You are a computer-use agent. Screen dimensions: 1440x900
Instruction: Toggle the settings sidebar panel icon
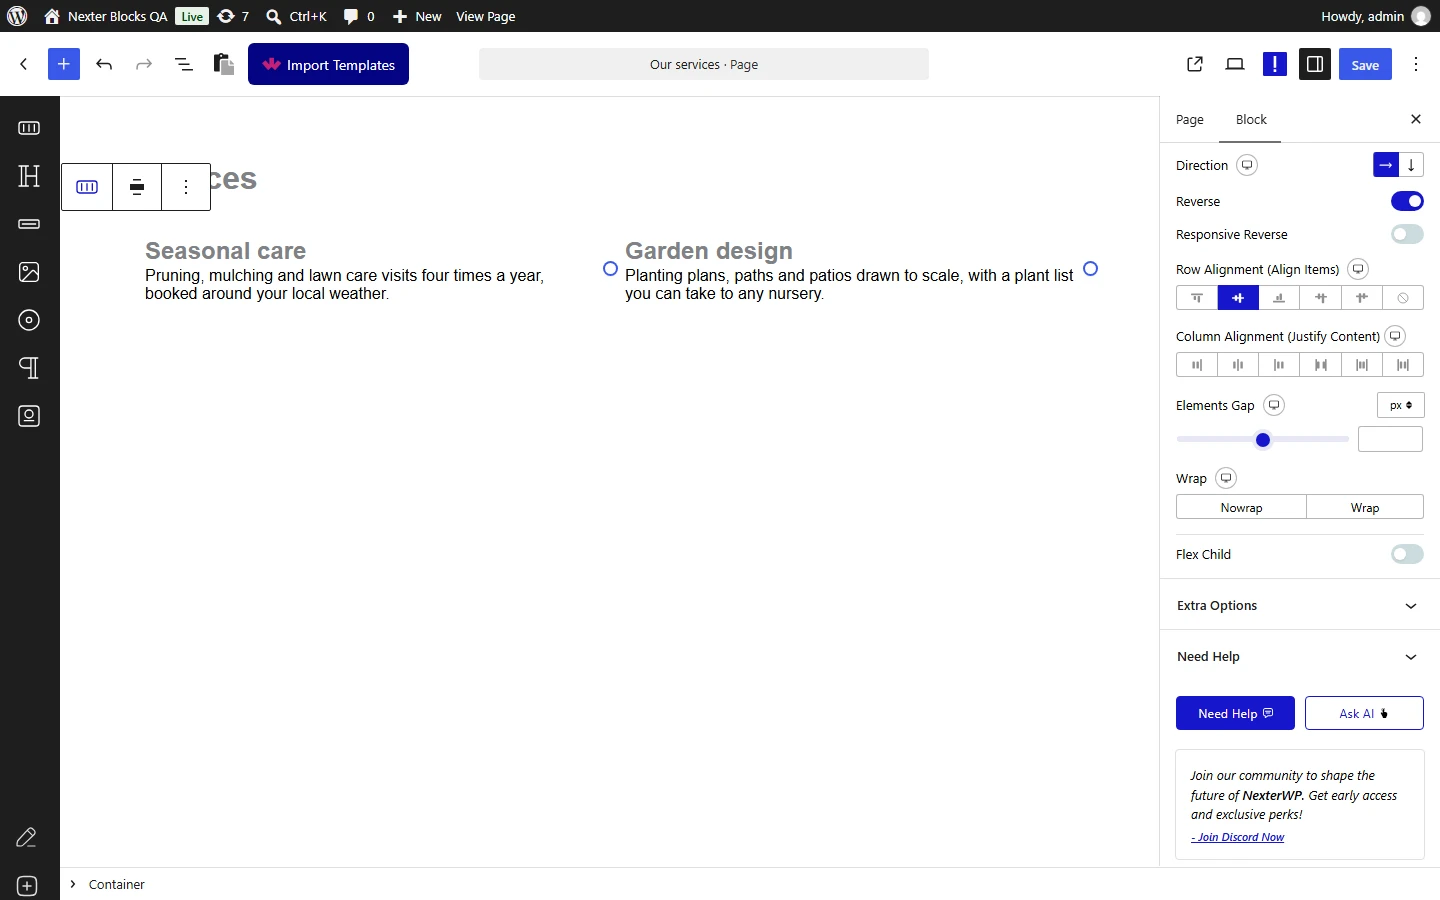pyautogui.click(x=1315, y=64)
